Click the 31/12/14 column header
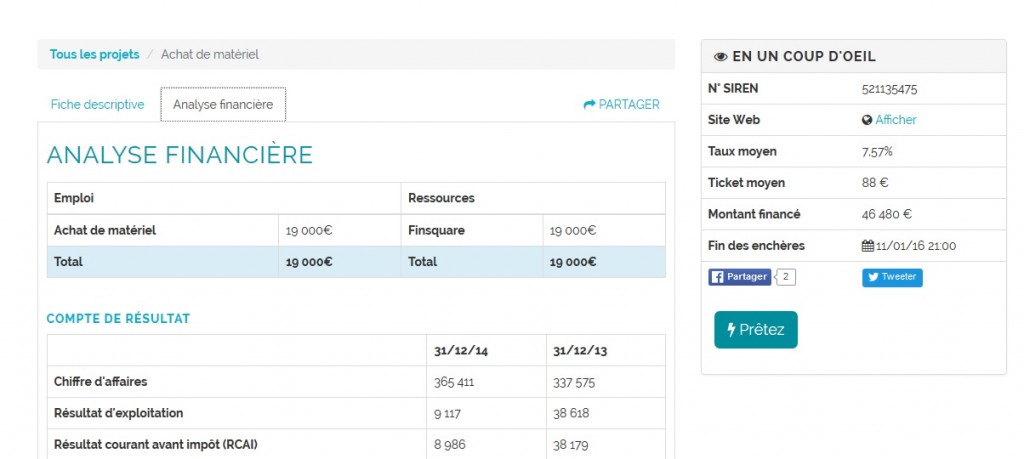 pos(461,350)
